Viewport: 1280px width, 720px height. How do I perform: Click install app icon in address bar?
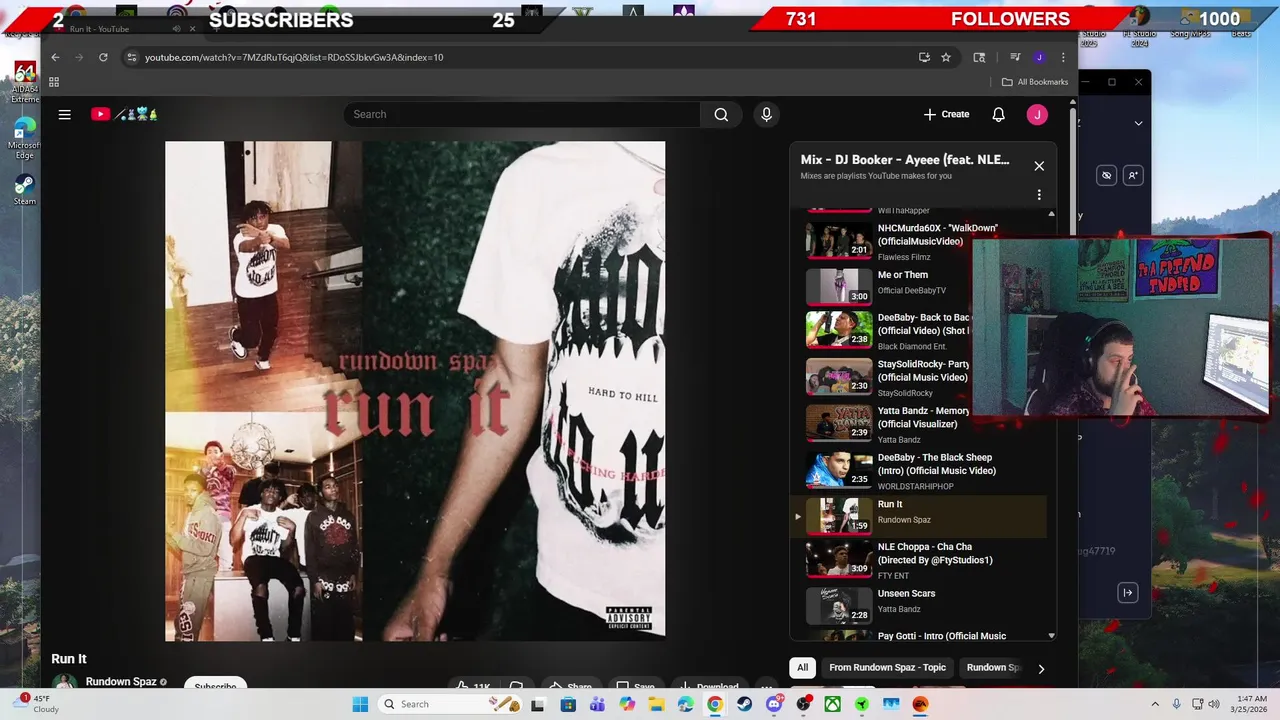(924, 57)
